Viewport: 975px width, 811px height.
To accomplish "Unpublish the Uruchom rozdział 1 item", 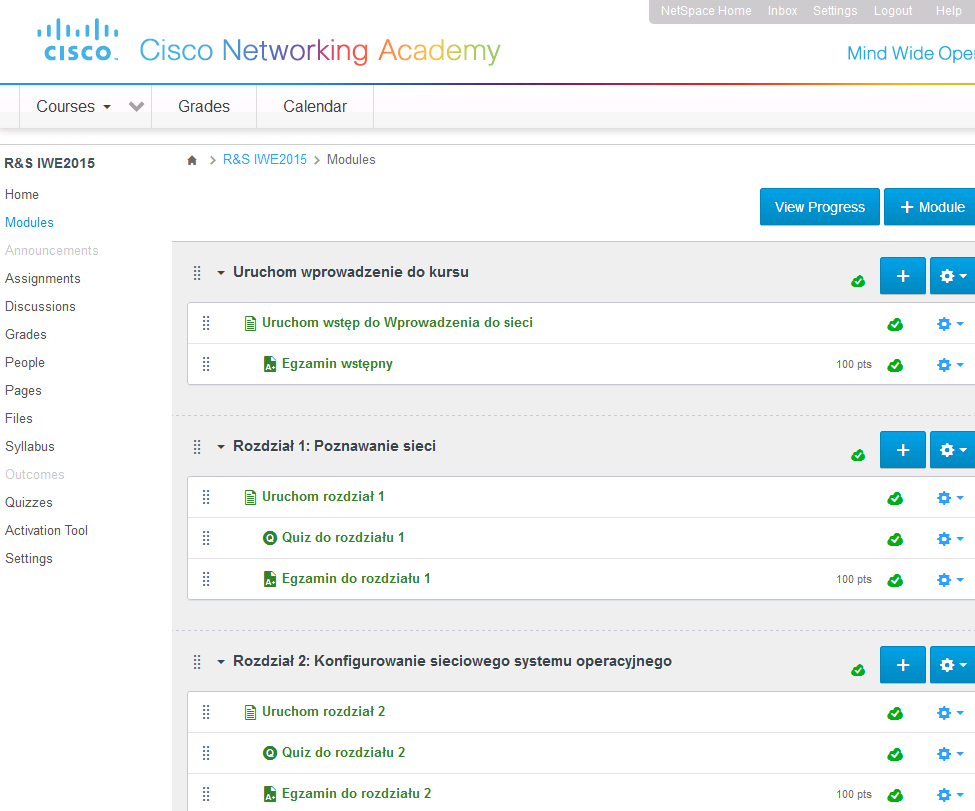I will (895, 499).
